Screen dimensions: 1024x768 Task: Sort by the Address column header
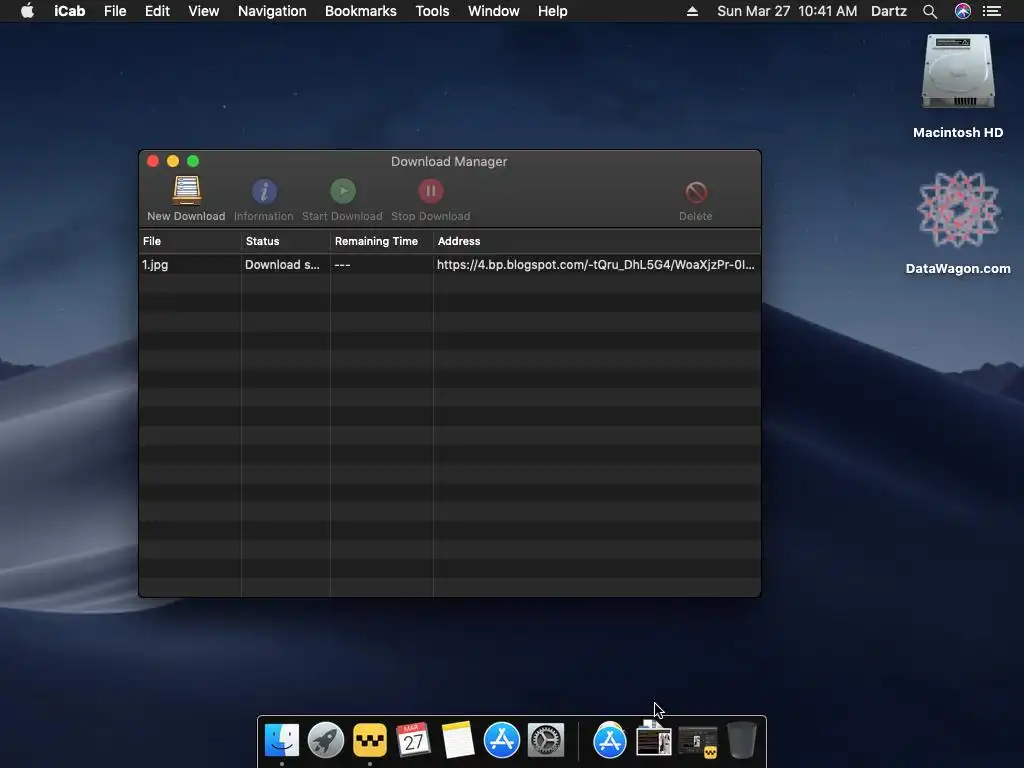[x=597, y=241]
